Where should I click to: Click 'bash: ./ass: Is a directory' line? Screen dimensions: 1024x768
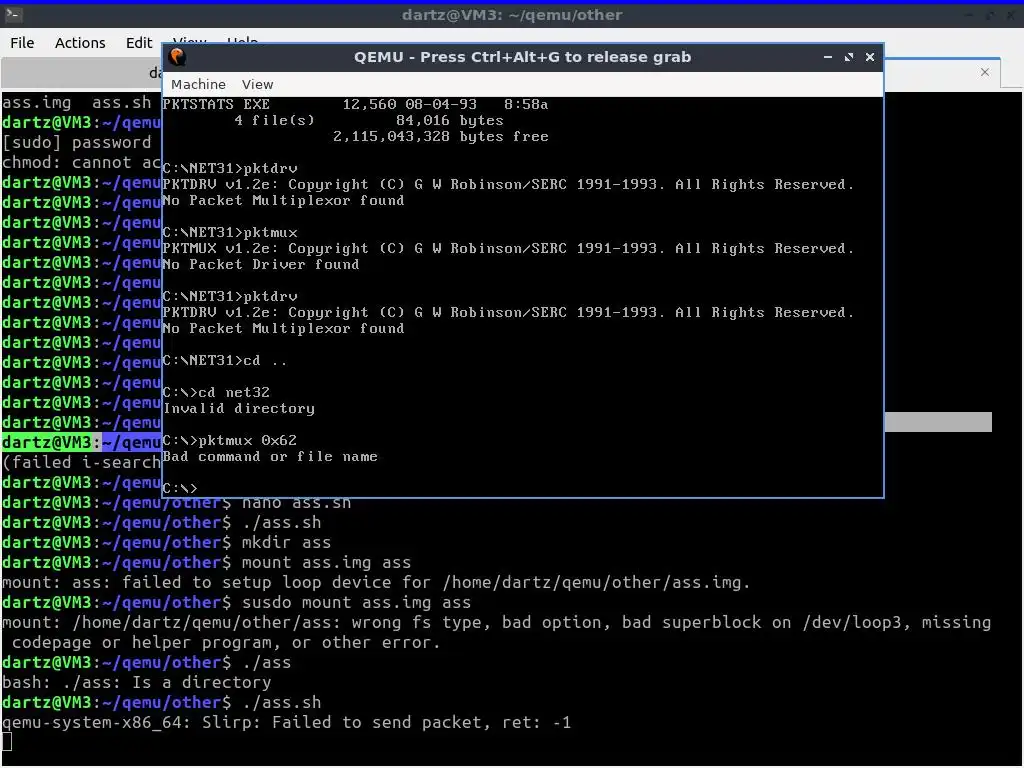136,682
